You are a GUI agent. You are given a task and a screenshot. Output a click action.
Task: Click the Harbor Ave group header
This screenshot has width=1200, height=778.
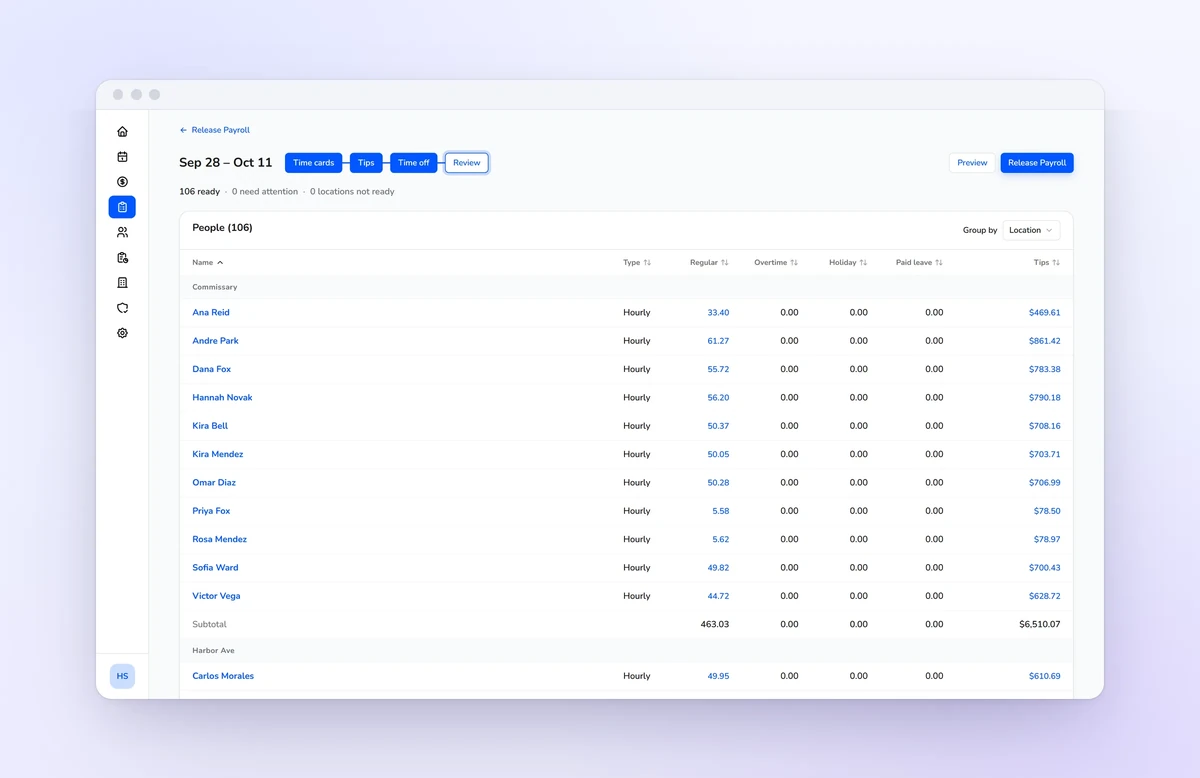tap(626, 651)
